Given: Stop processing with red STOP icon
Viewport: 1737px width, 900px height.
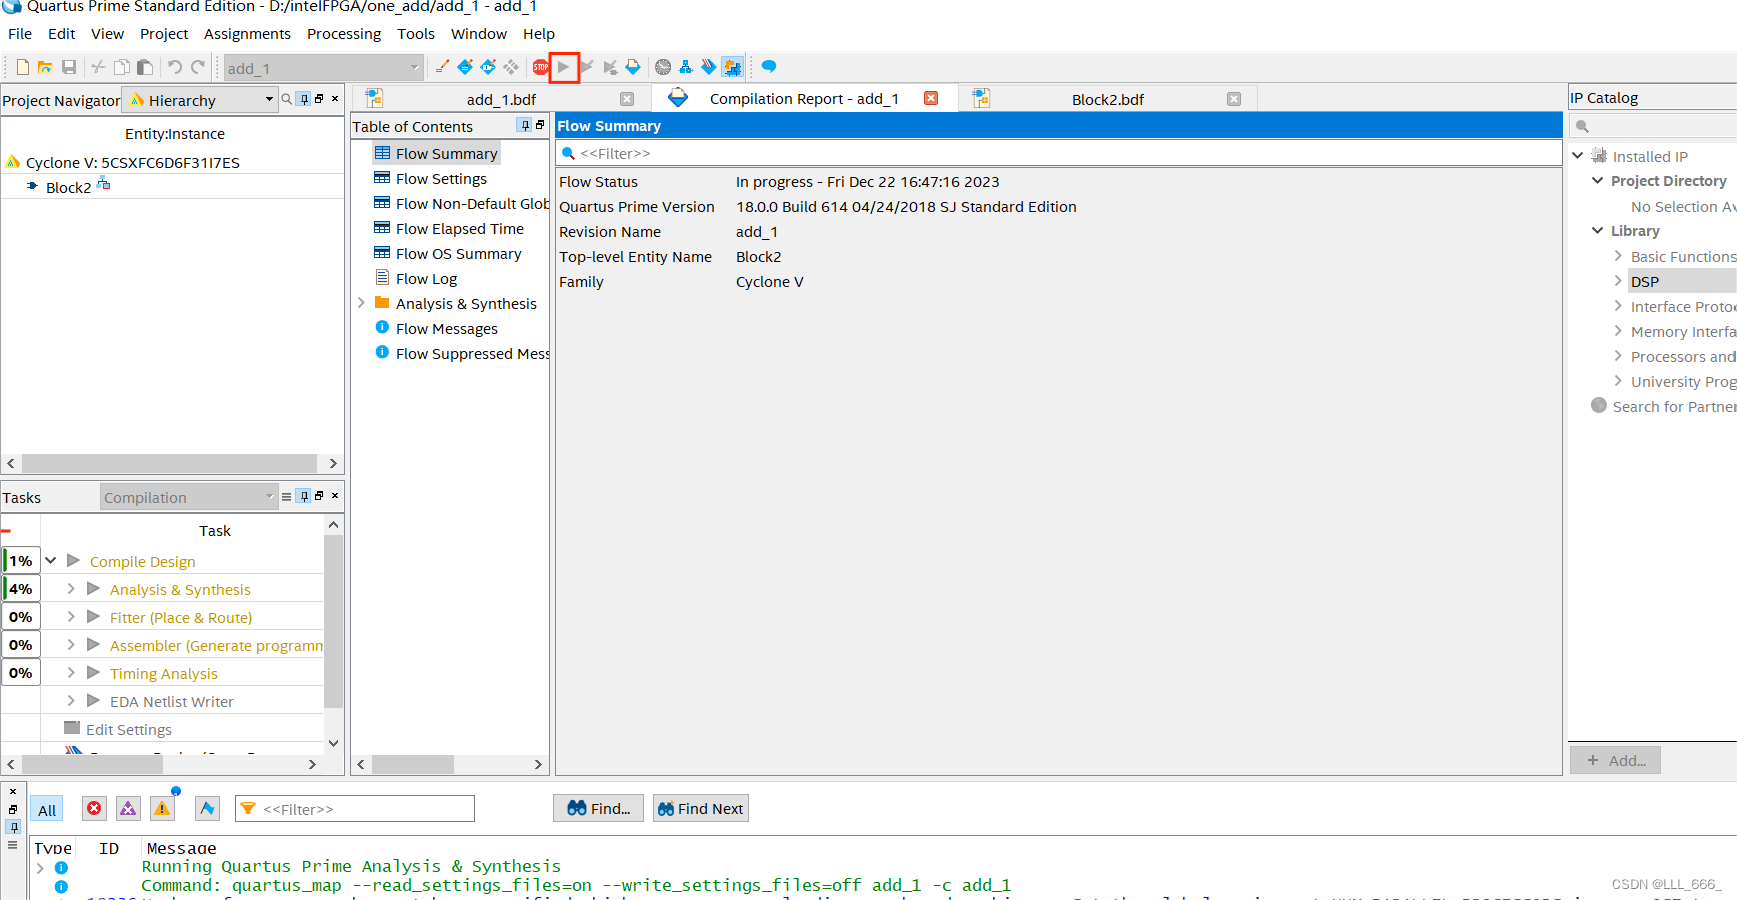Looking at the screenshot, I should [541, 67].
